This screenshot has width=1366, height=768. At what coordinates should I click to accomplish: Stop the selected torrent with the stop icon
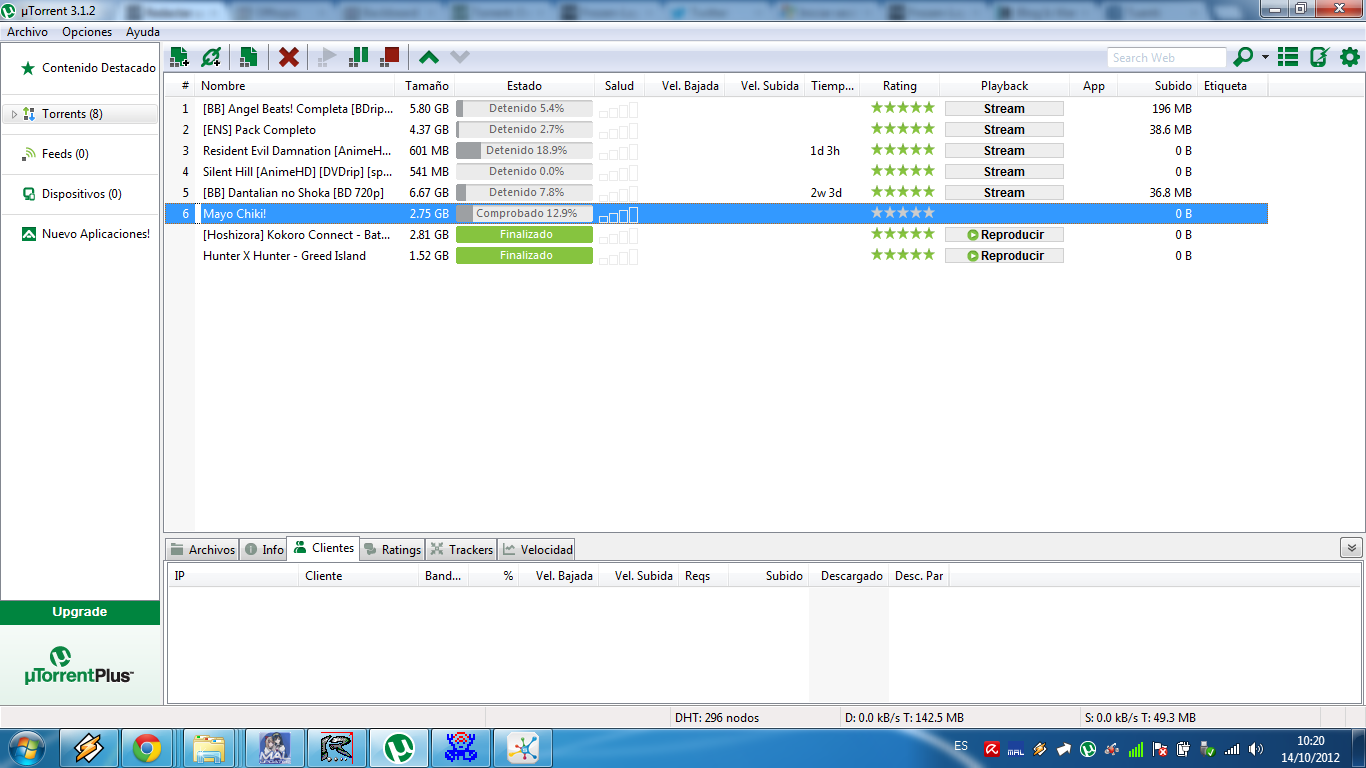click(389, 57)
